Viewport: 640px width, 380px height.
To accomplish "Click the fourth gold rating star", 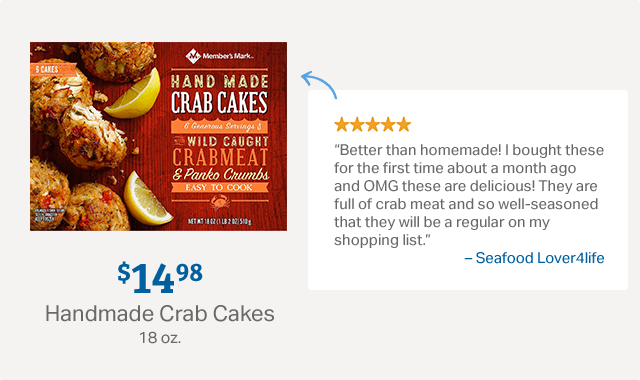I will [388, 124].
